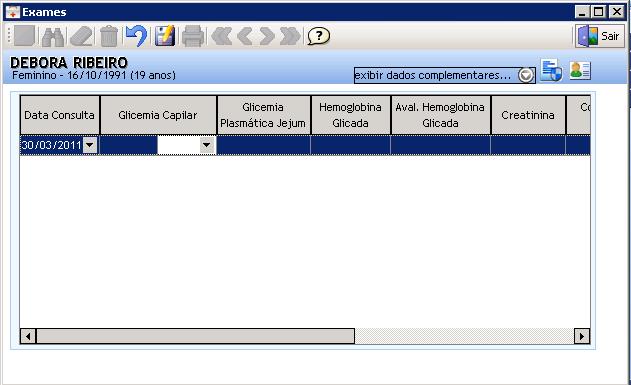
Task: Click the Creatinina column header
Action: coord(528,115)
